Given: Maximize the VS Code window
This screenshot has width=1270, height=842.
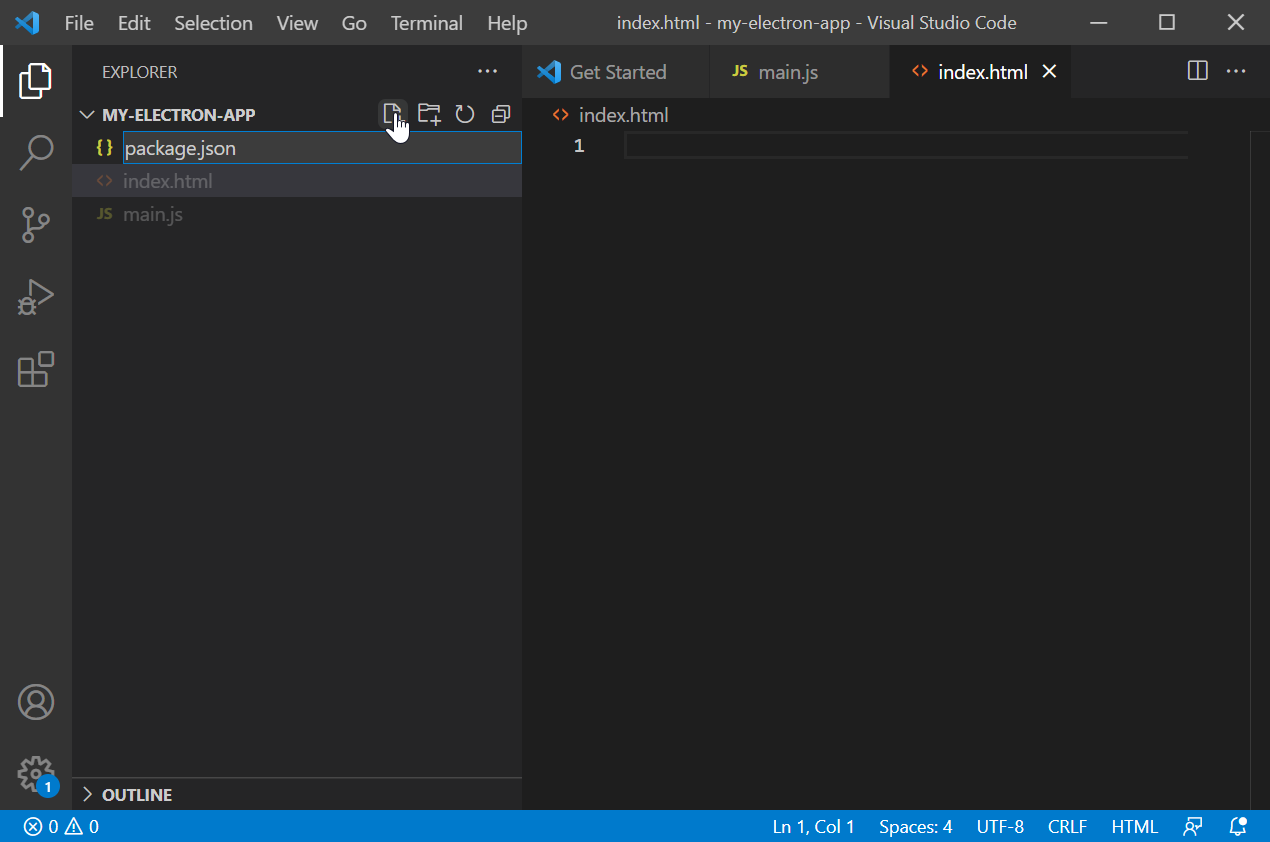Looking at the screenshot, I should point(1166,22).
